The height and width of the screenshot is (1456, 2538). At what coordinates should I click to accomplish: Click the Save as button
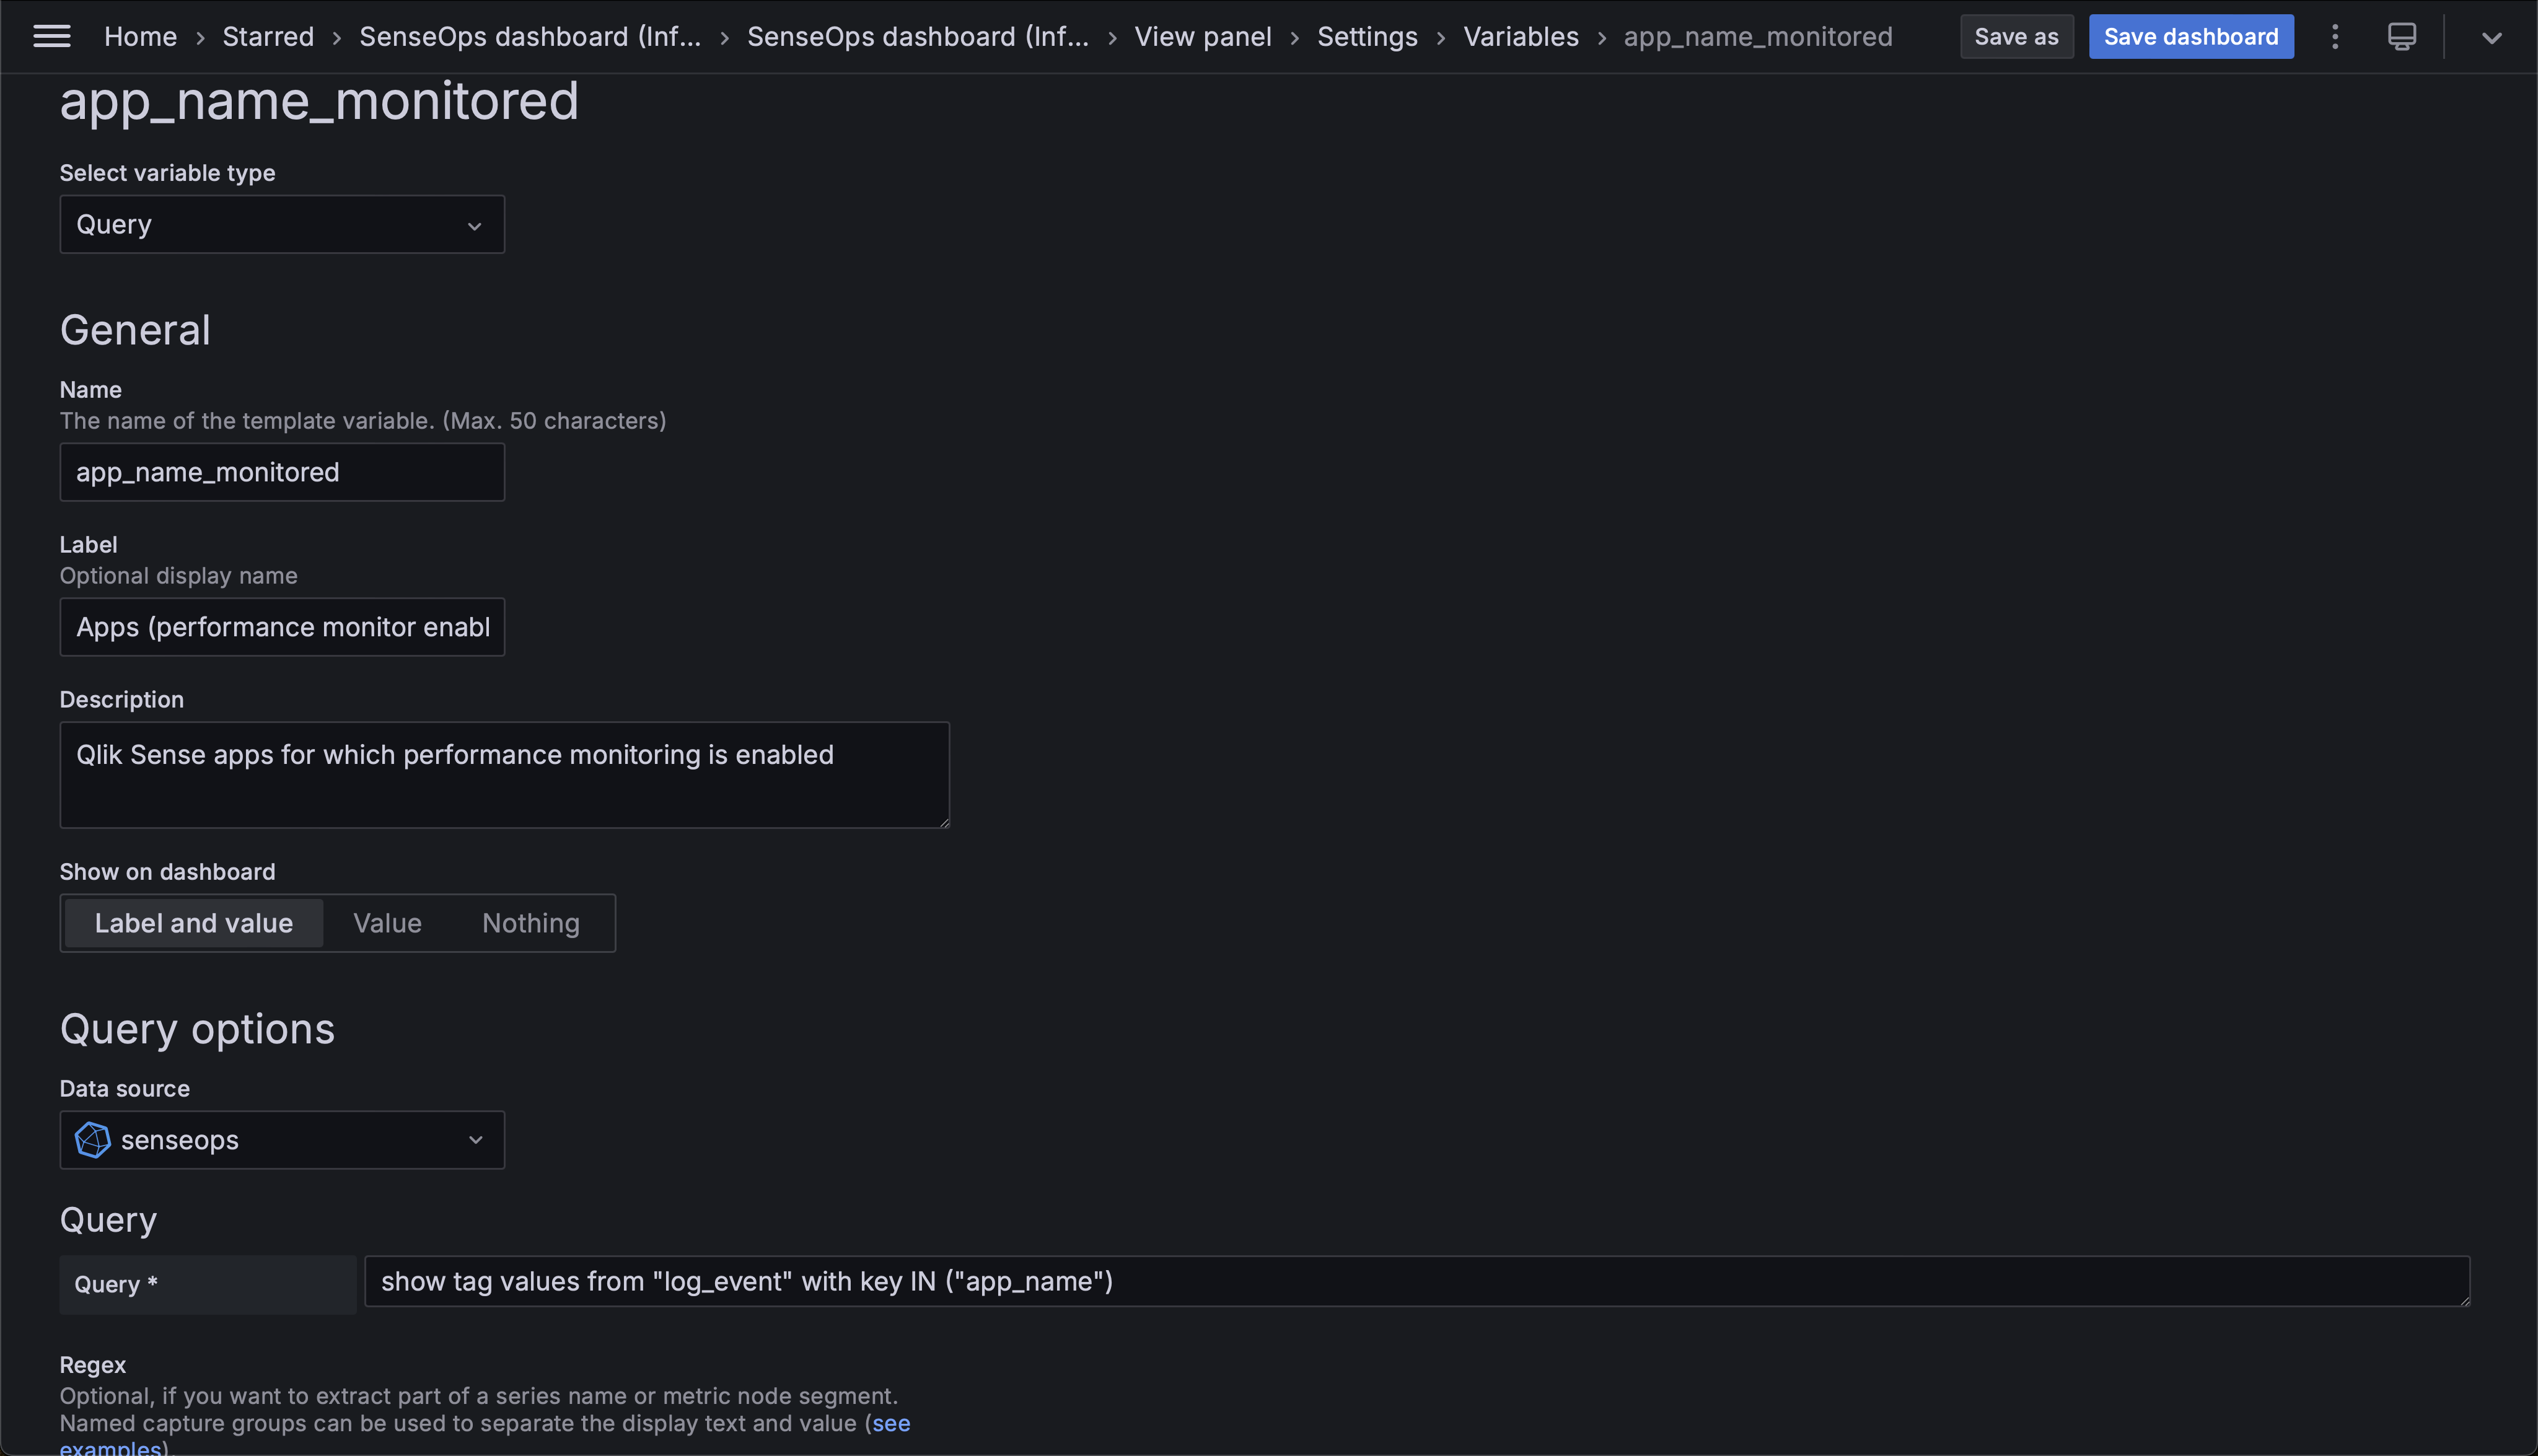[2015, 36]
